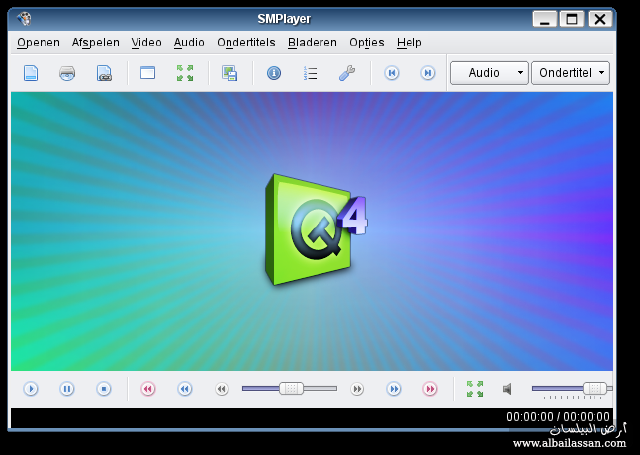Click the SMPlayer window icon in the title bar
This screenshot has width=640, height=455.
tap(24, 18)
